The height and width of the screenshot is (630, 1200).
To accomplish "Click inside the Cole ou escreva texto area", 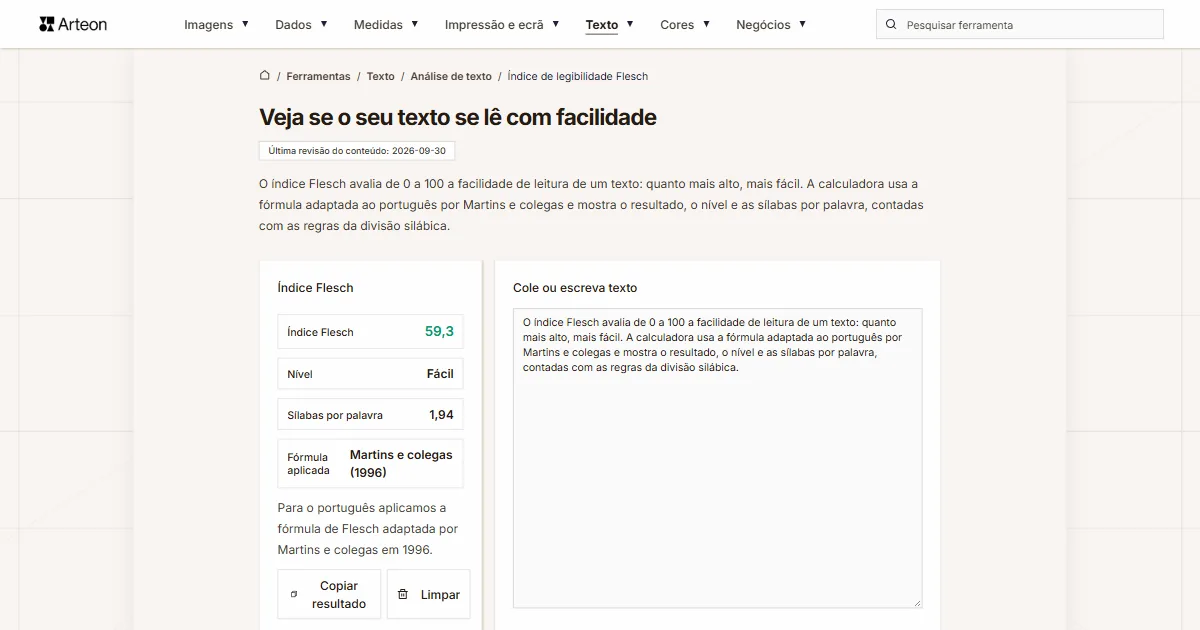I will coord(717,458).
